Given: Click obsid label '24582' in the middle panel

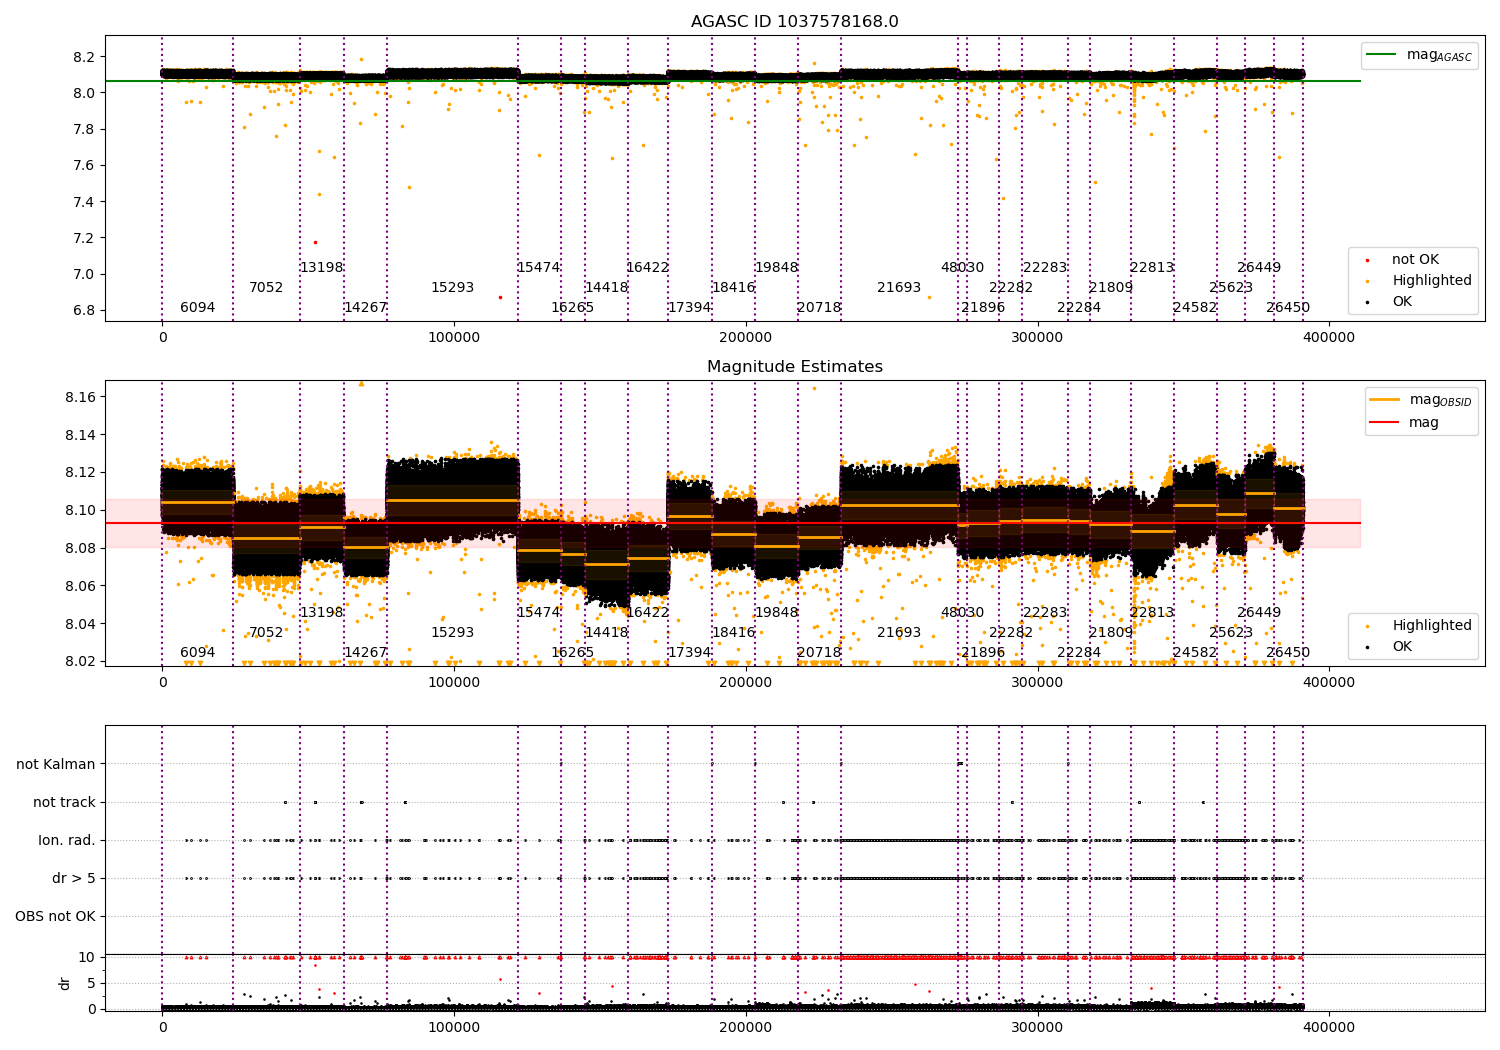Looking at the screenshot, I should (x=1196, y=653).
